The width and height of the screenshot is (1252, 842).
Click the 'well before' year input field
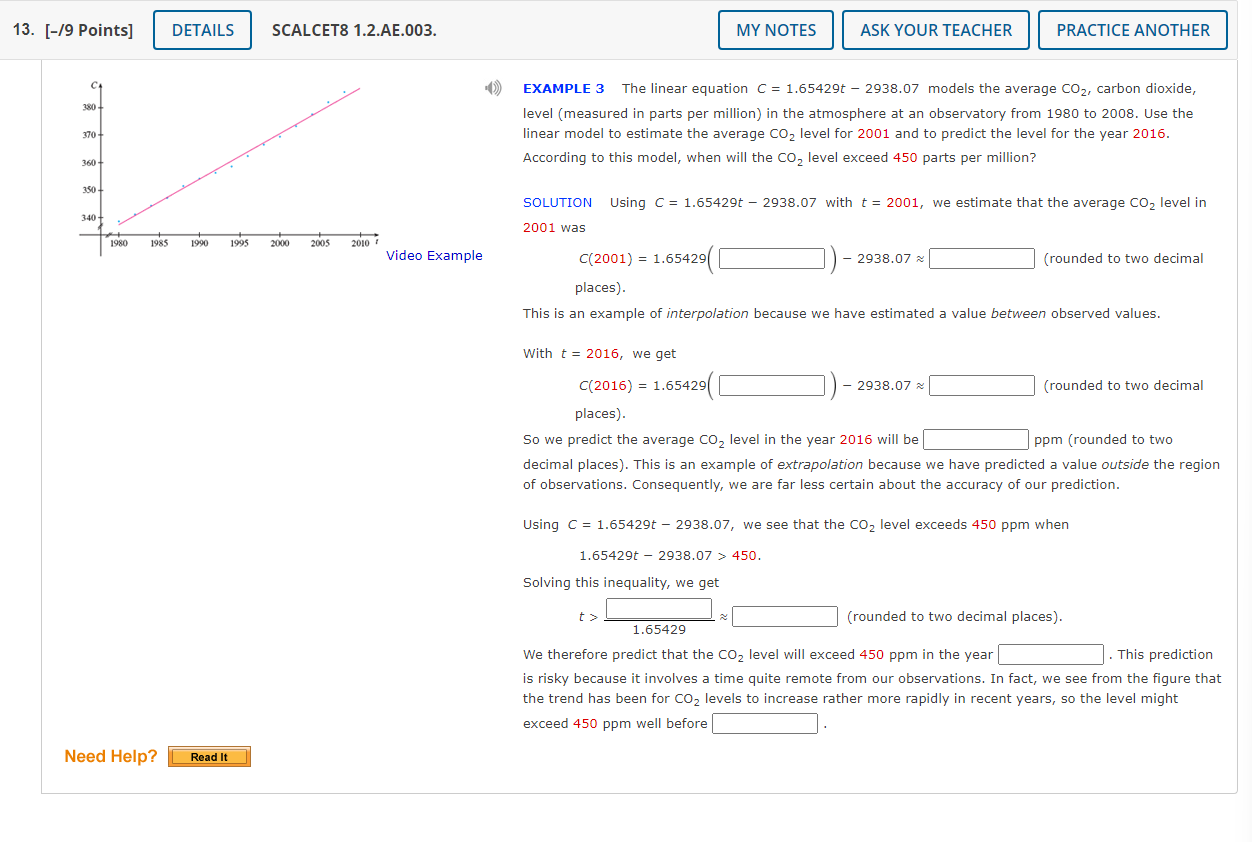pos(764,723)
